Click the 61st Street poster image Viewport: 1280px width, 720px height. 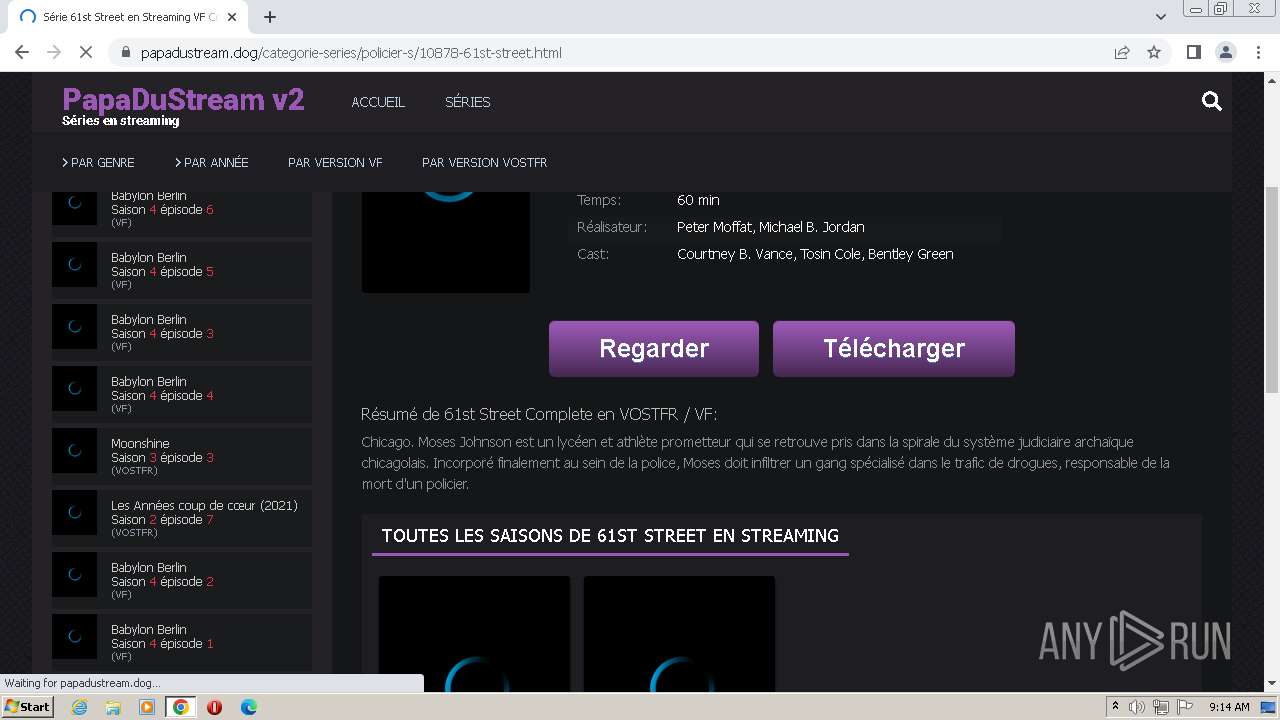click(x=446, y=242)
